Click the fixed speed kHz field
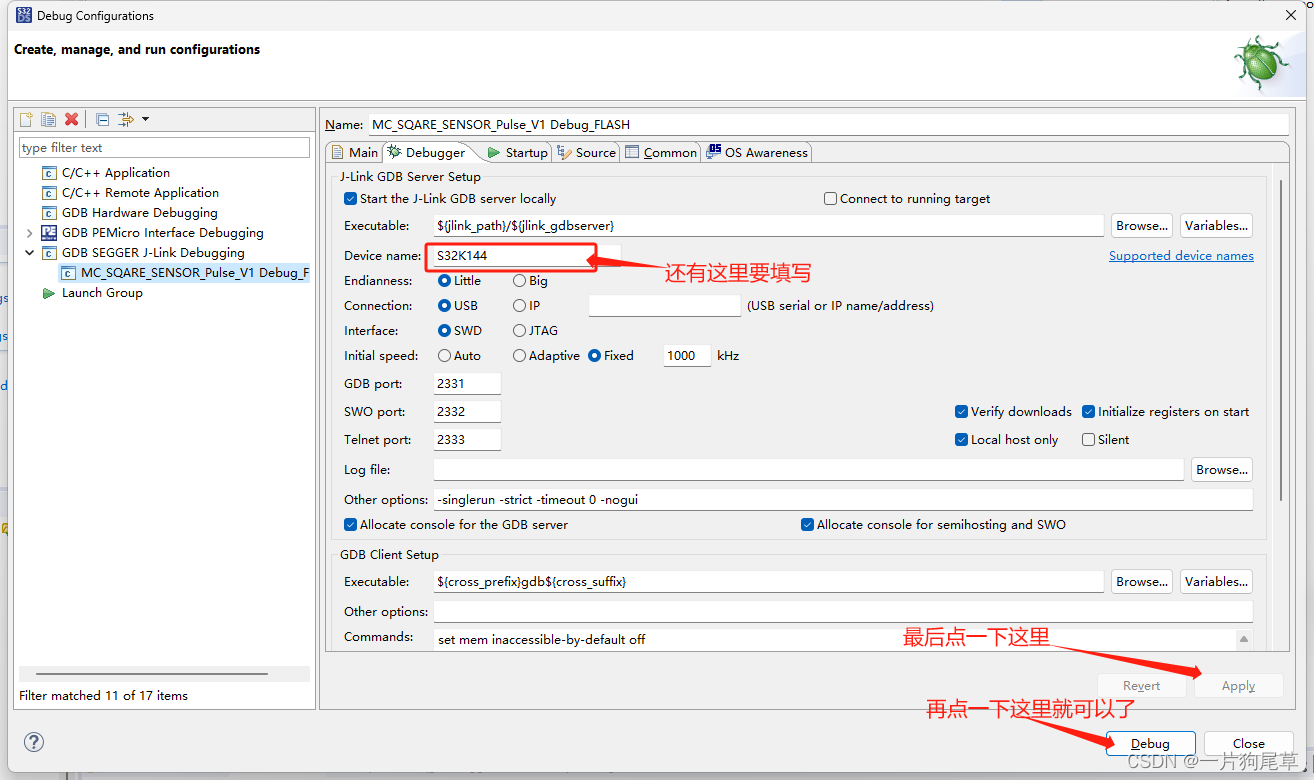This screenshot has width=1314, height=780. (x=688, y=356)
